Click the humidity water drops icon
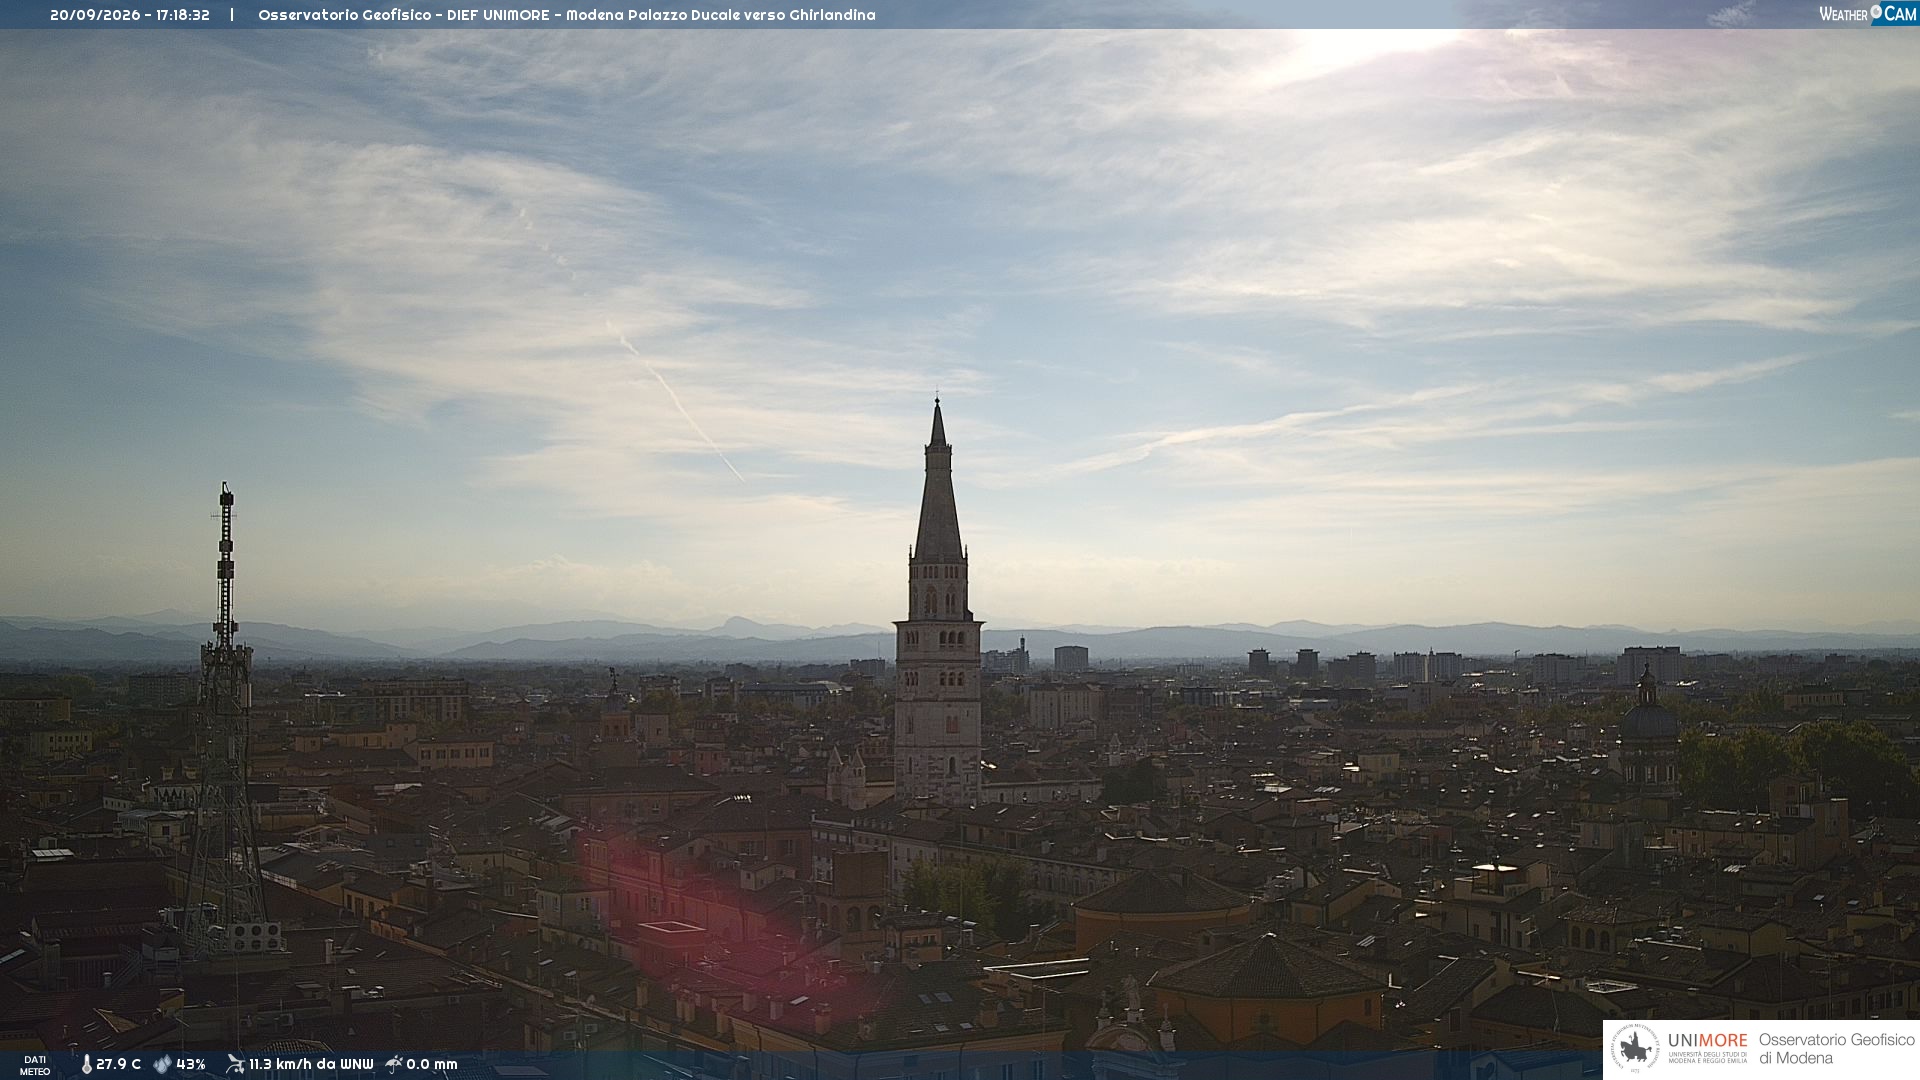The height and width of the screenshot is (1080, 1920). pos(162,1064)
